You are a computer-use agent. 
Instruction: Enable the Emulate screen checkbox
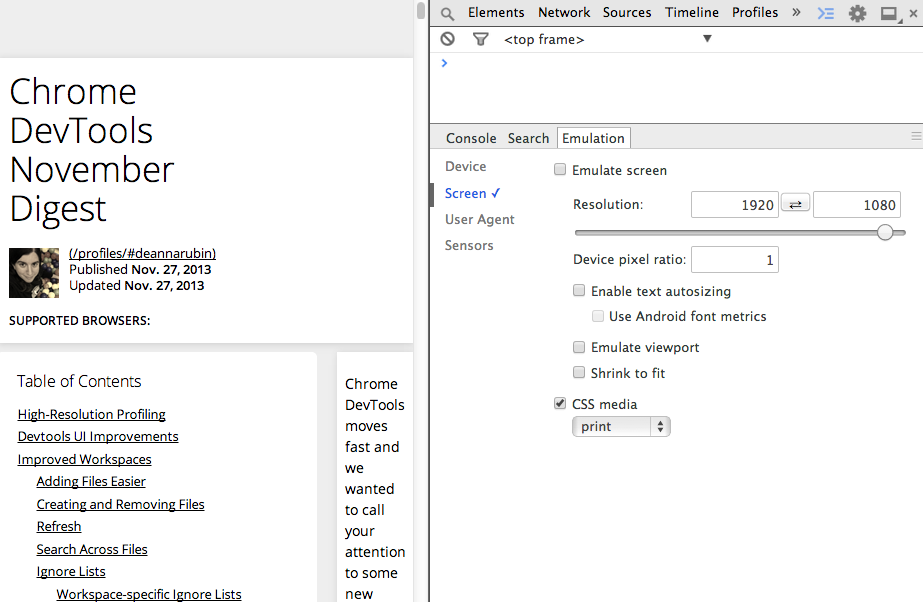tap(560, 169)
